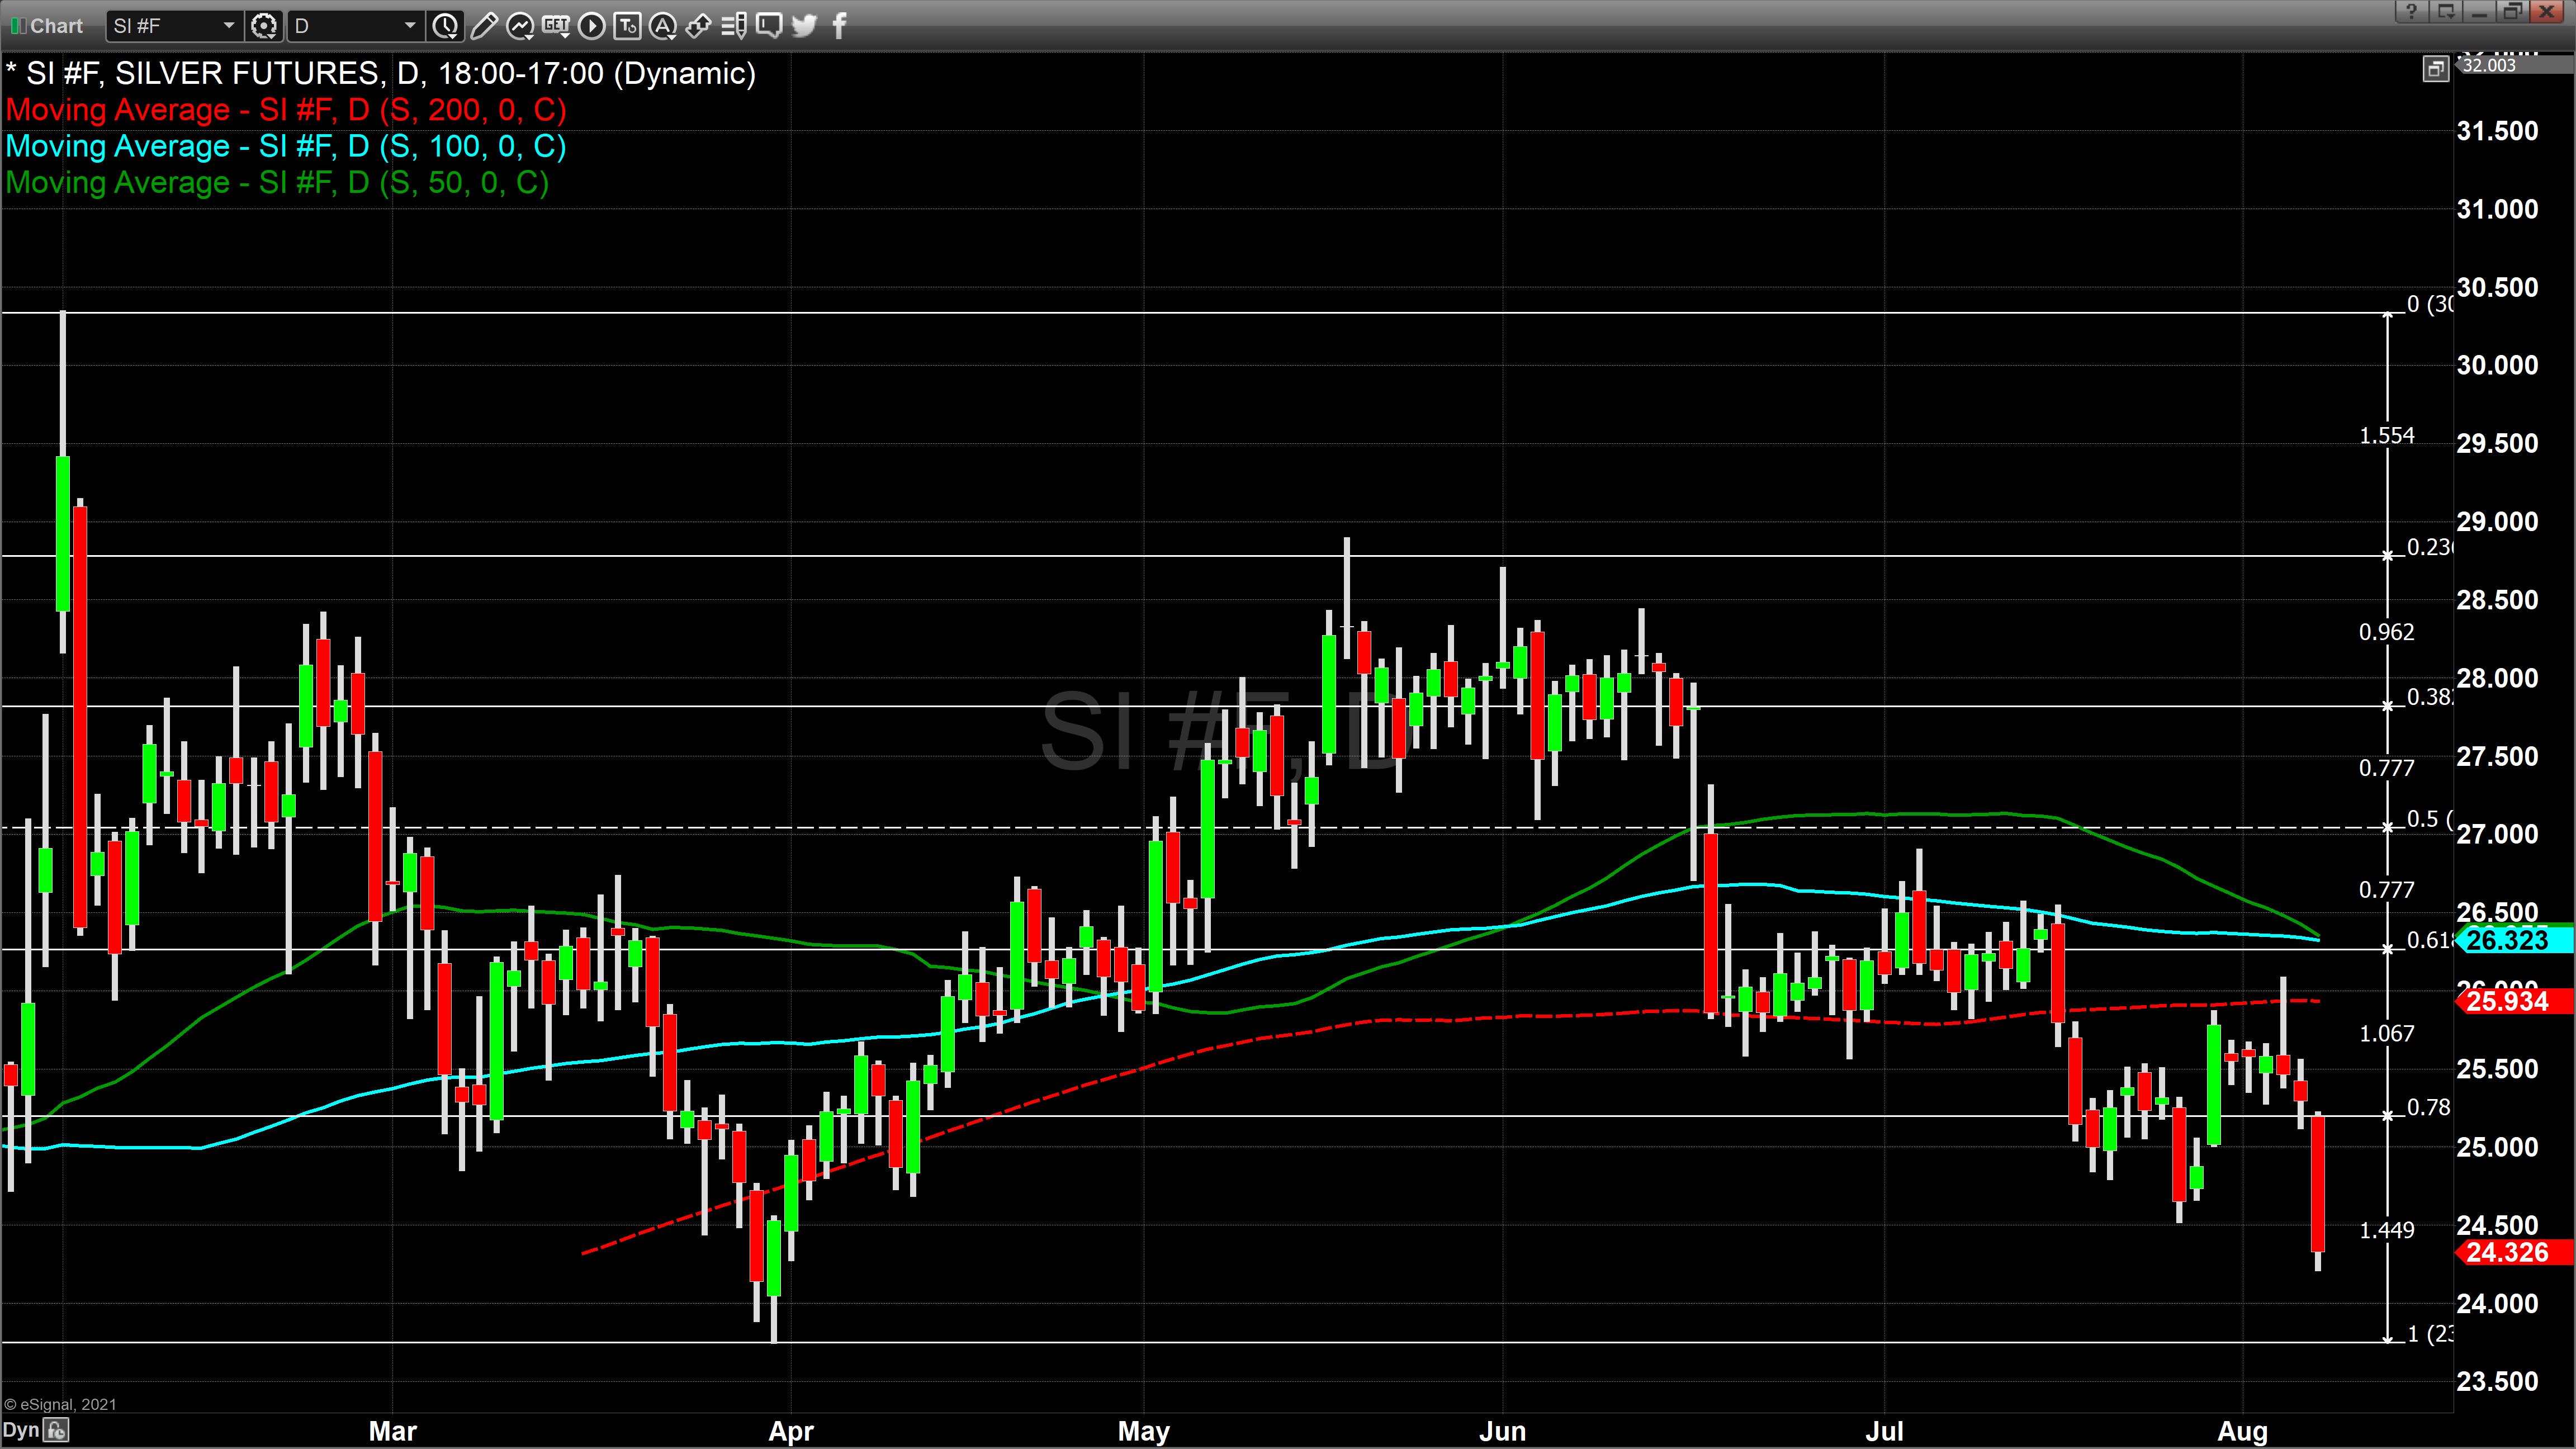2576x1449 pixels.
Task: Start chart replay play button
Action: (x=592, y=26)
